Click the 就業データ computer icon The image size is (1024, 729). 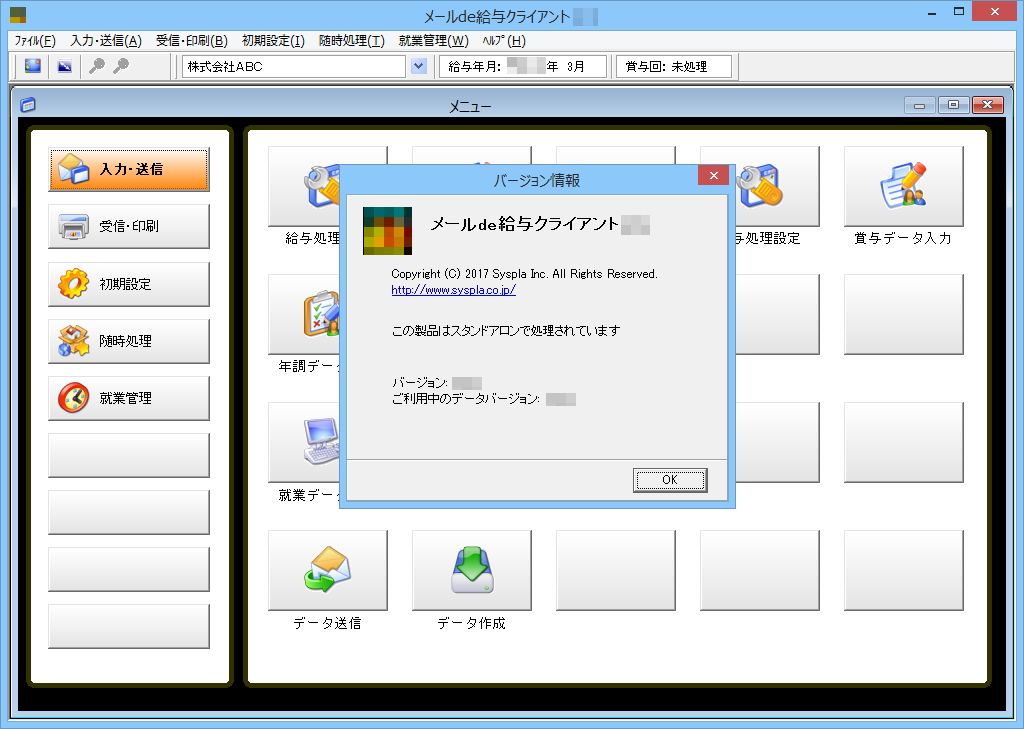[x=304, y=442]
